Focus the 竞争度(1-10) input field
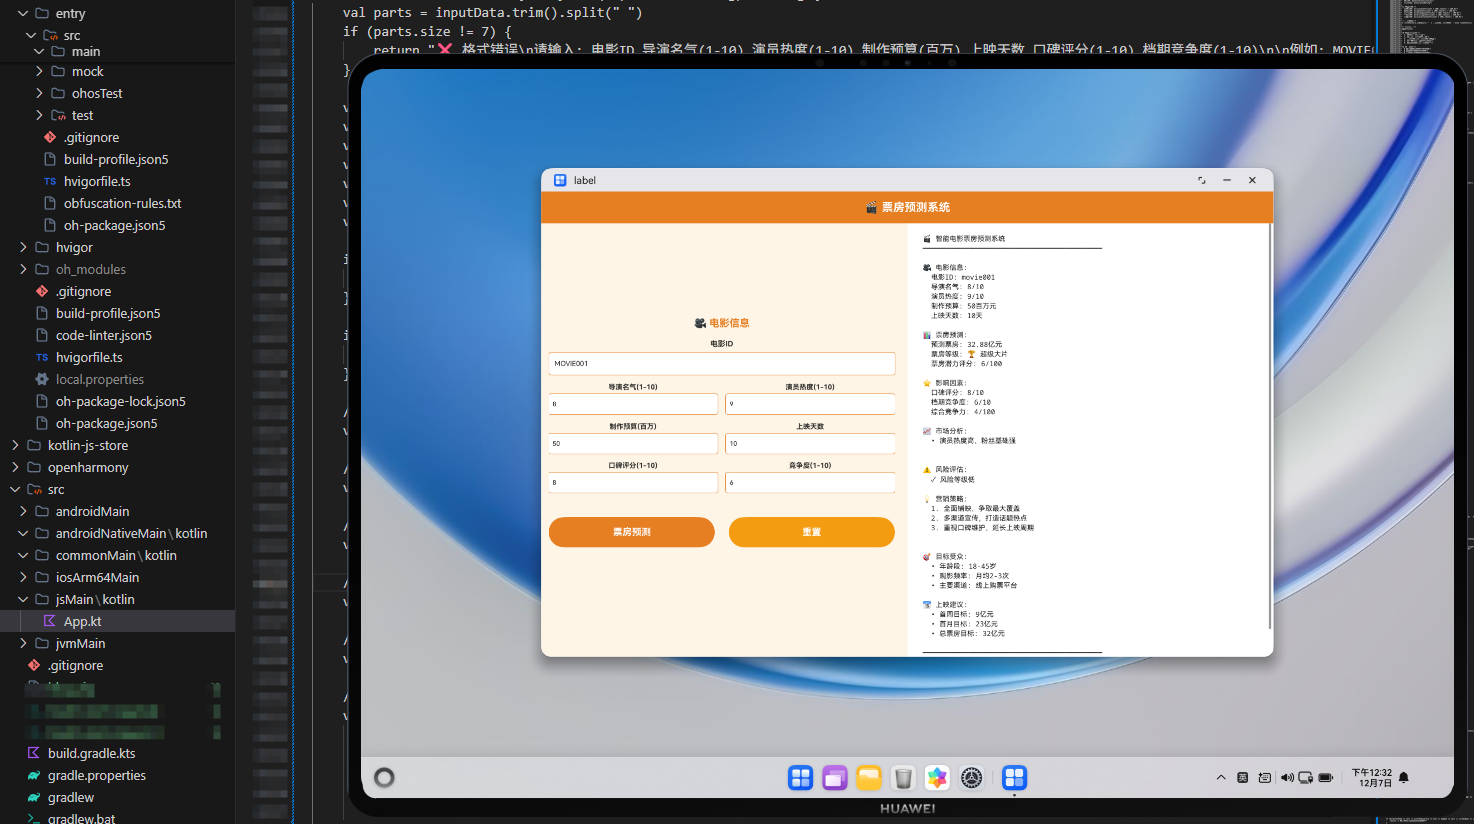Image resolution: width=1474 pixels, height=824 pixels. (x=810, y=482)
